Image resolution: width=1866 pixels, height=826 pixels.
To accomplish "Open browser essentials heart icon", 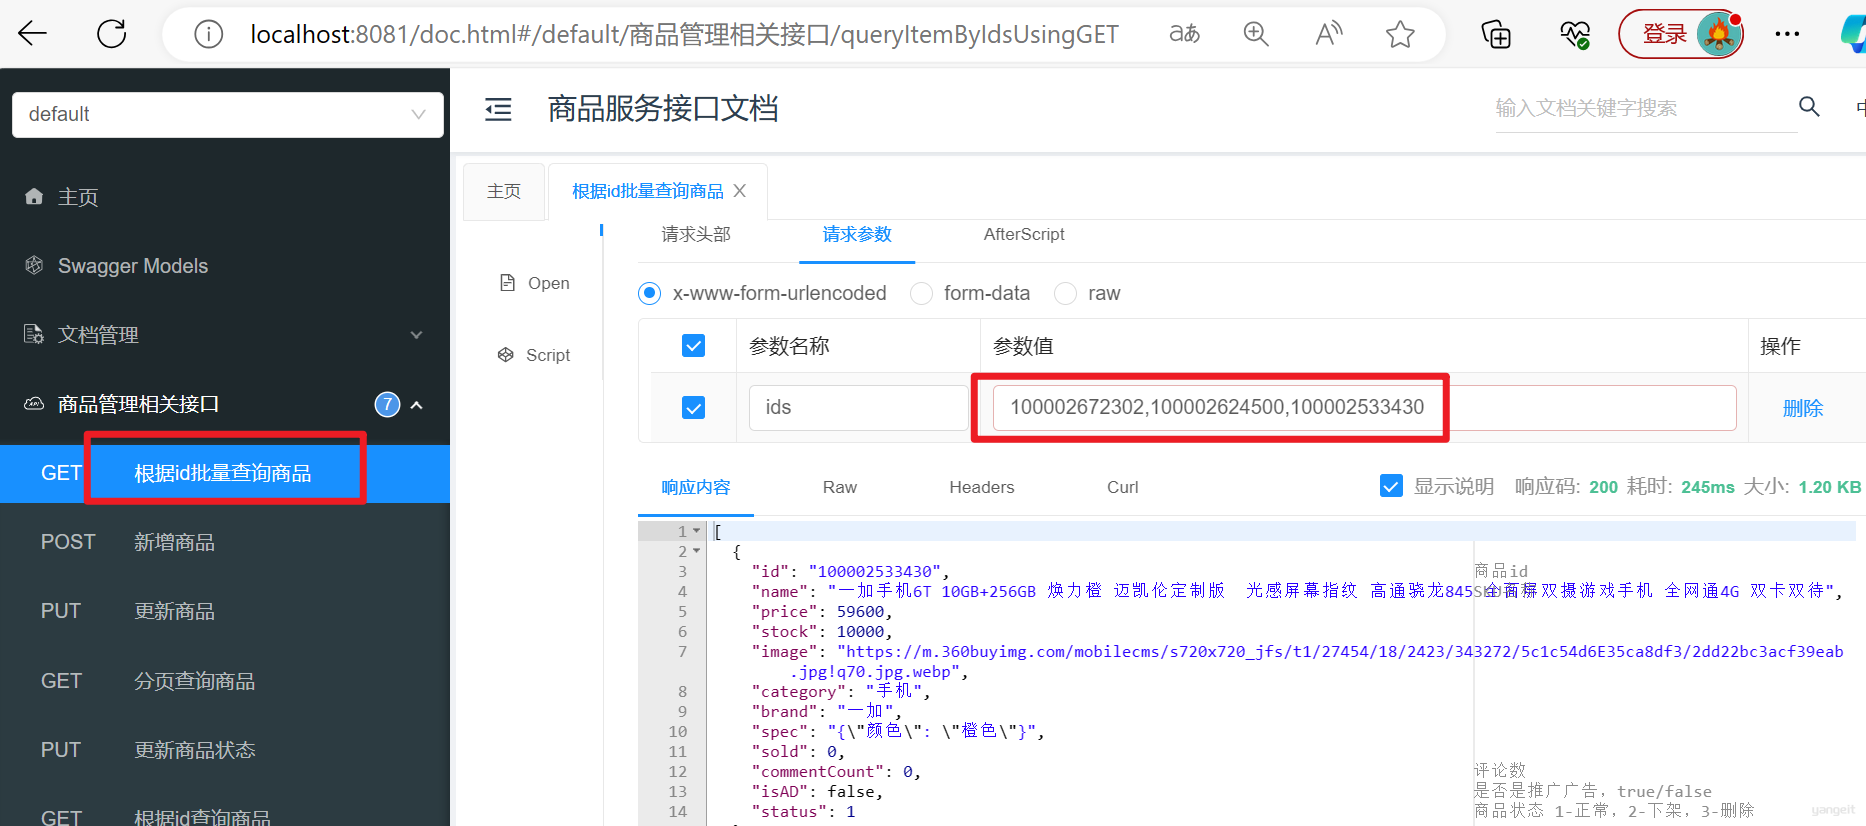I will click(x=1575, y=35).
